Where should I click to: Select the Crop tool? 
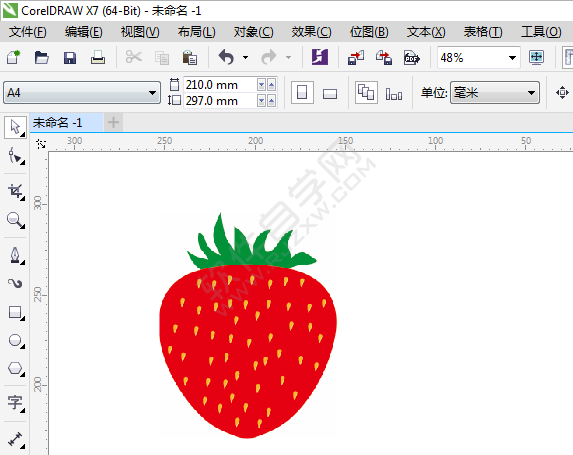[x=15, y=192]
